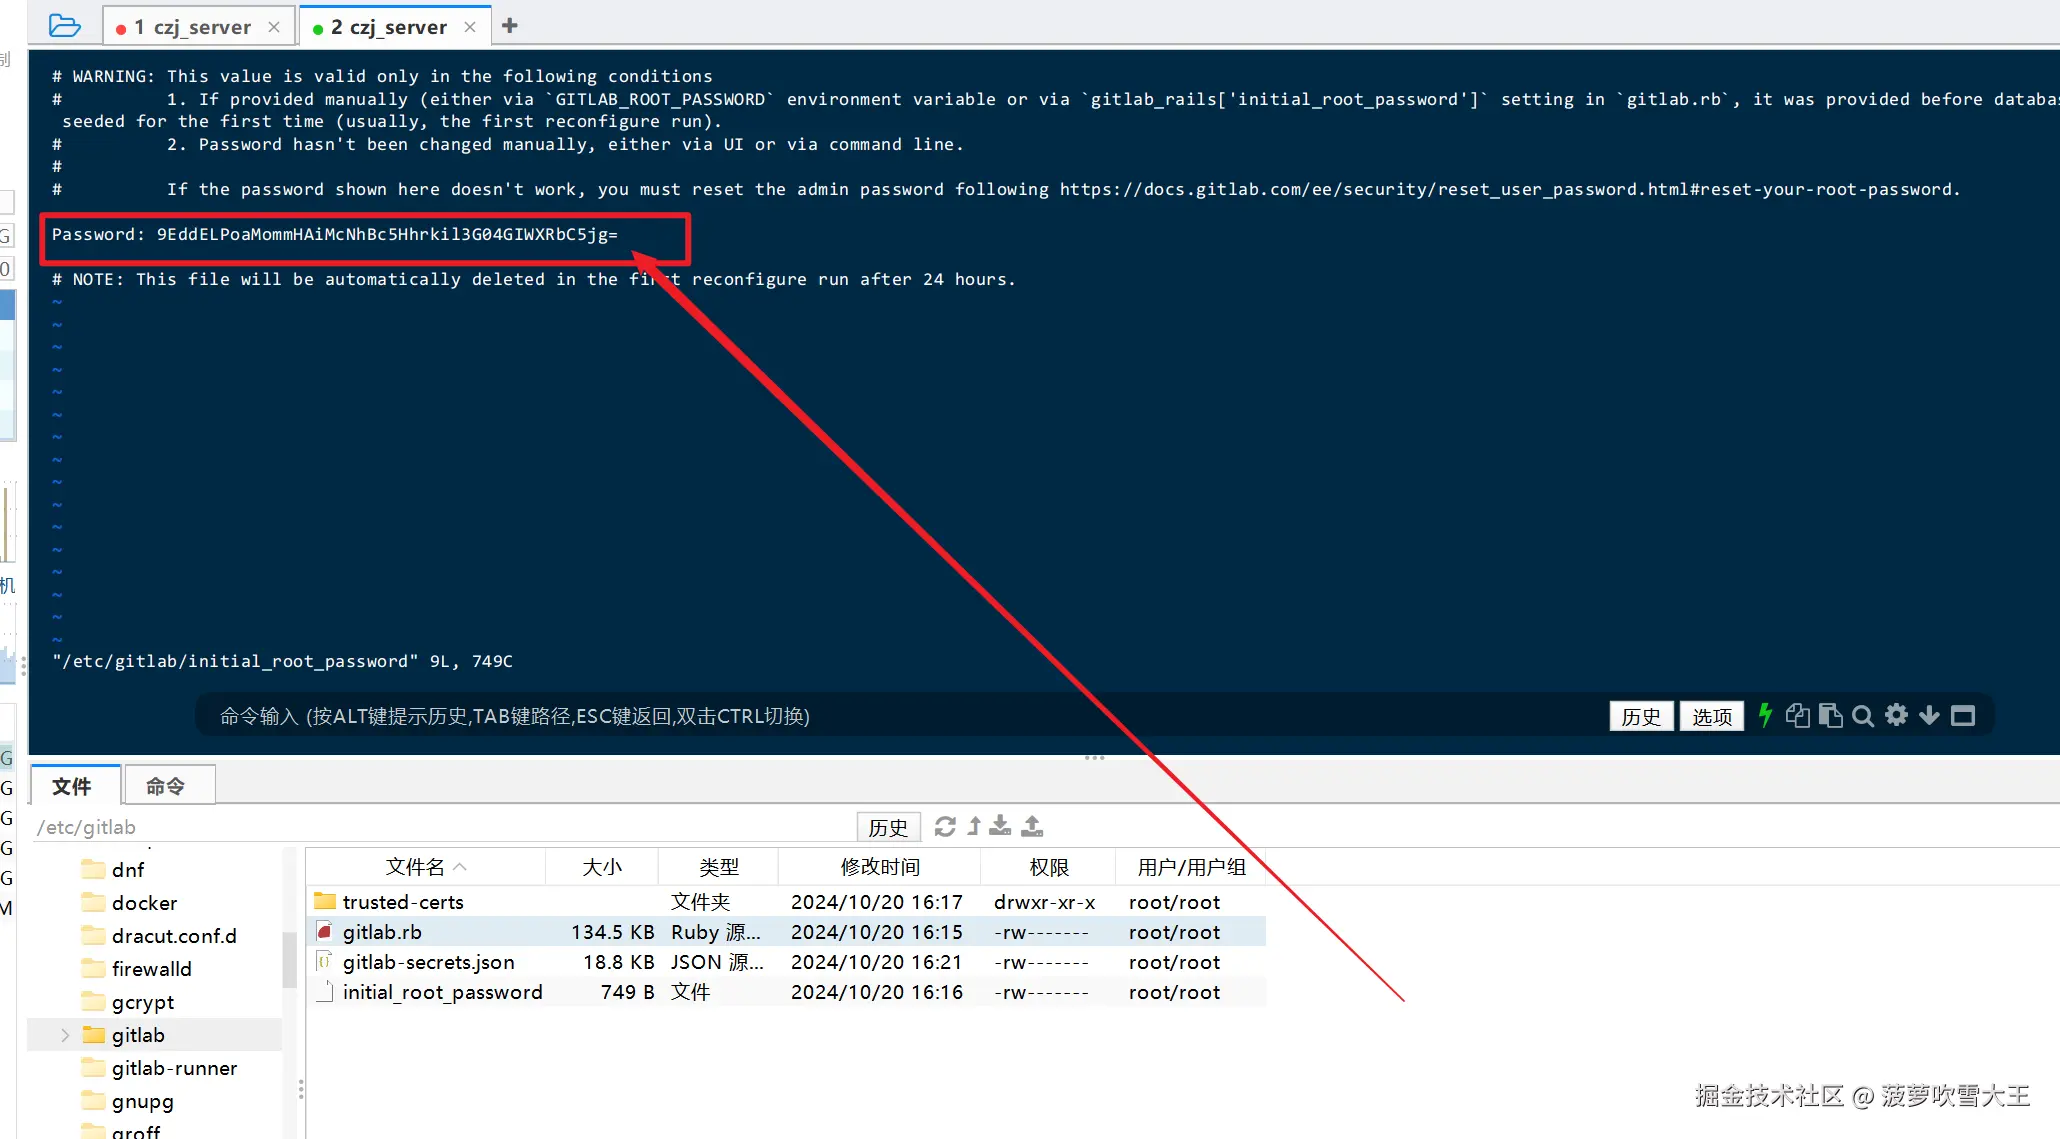Switch to the 命令 tab
This screenshot has height=1139, width=2060.
165,786
